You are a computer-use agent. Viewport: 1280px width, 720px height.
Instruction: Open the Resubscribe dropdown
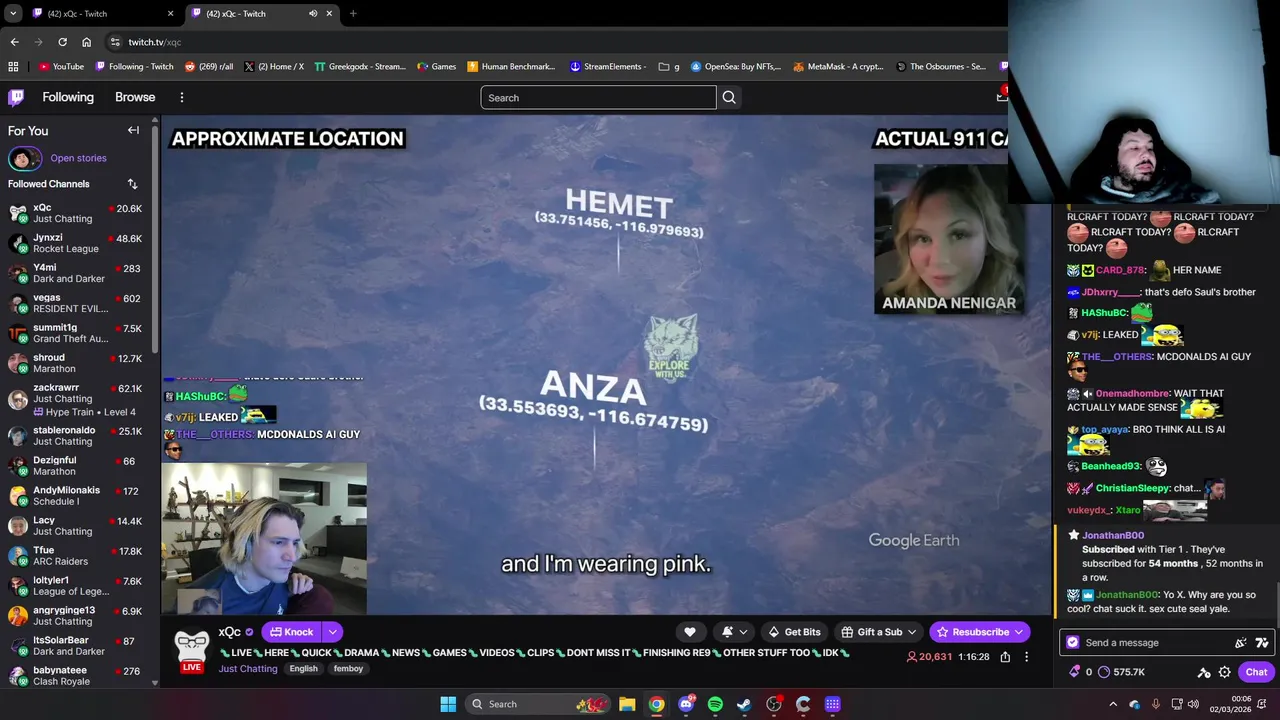pyautogui.click(x=980, y=632)
